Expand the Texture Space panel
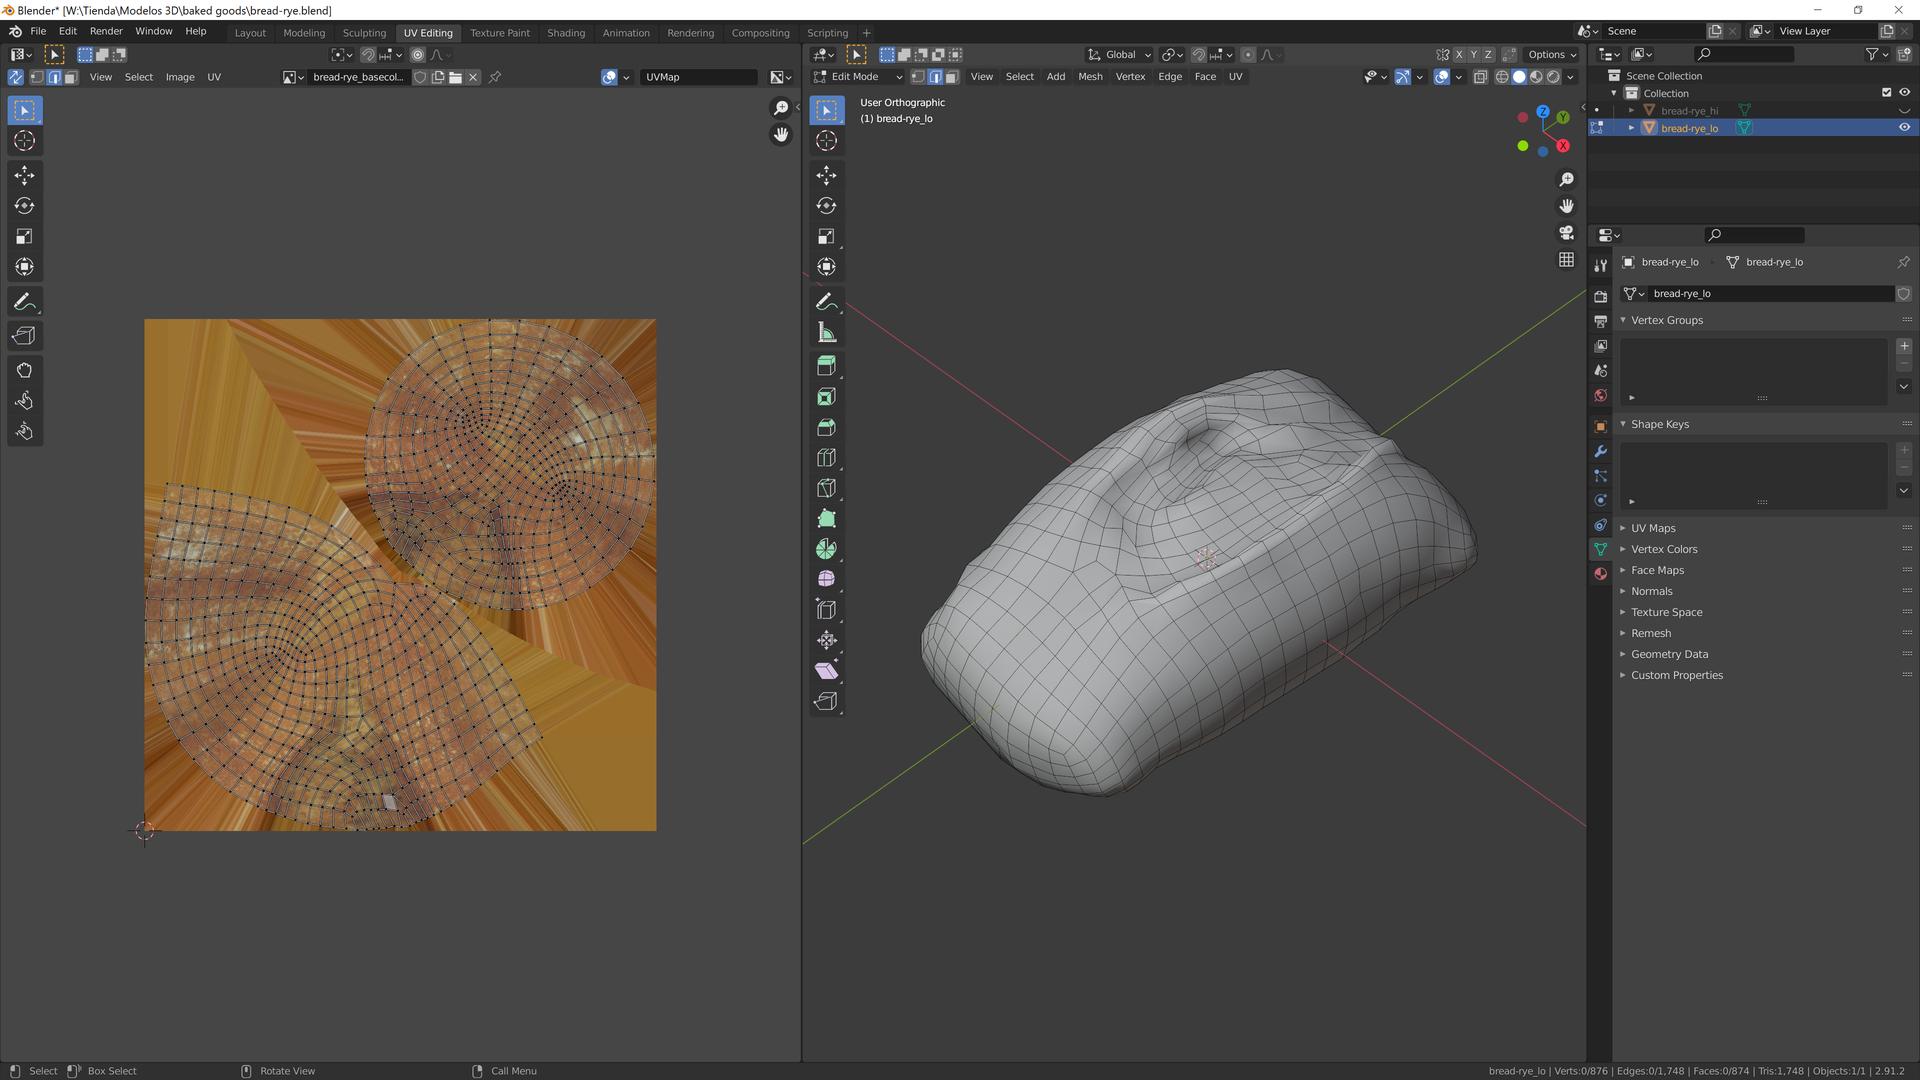This screenshot has height=1080, width=1920. pos(1666,612)
